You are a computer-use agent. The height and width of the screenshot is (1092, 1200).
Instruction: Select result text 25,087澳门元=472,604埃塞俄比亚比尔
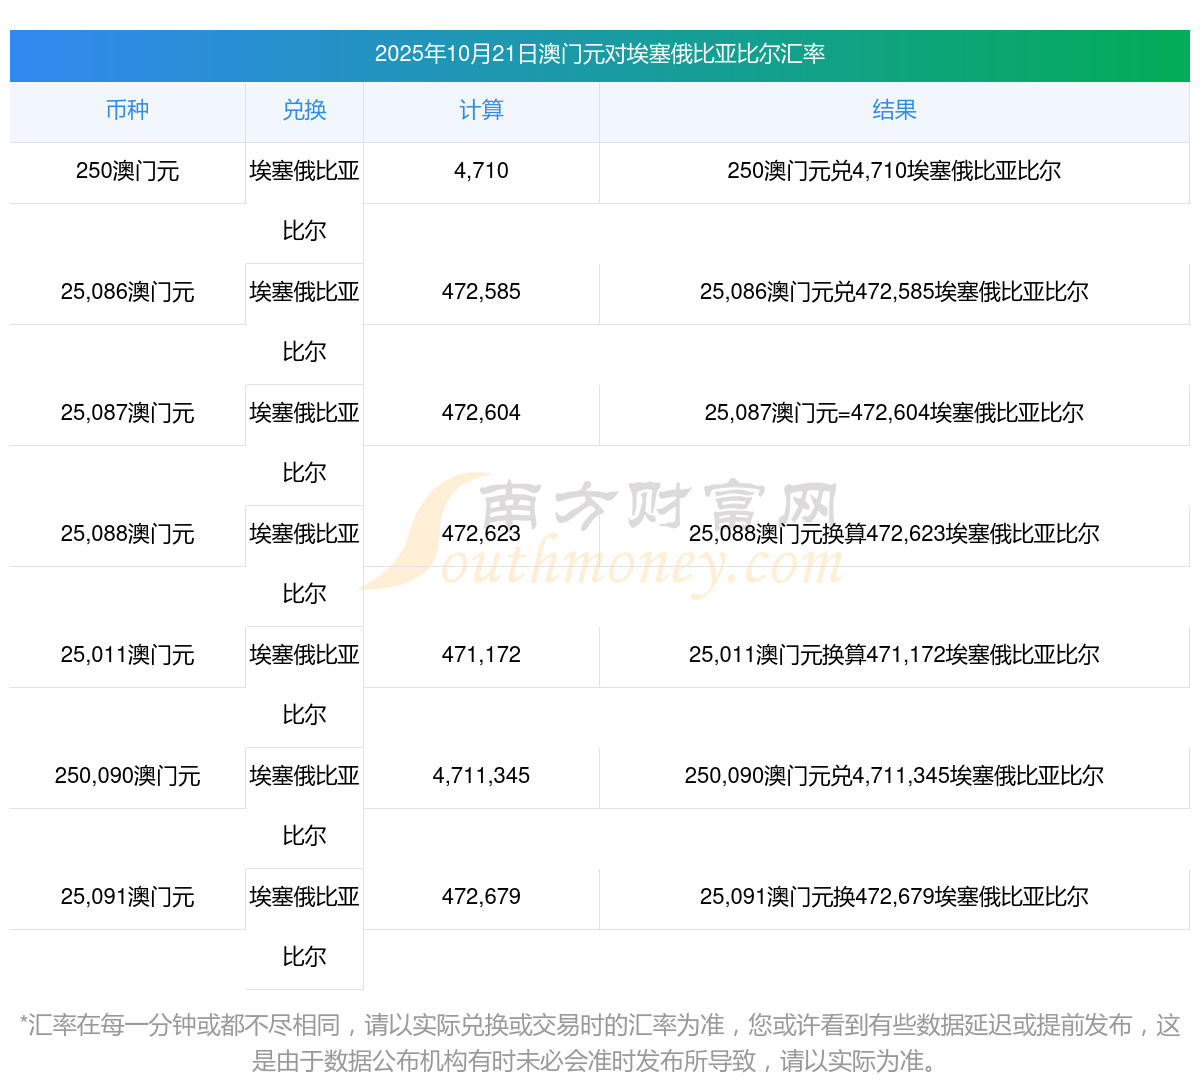coord(894,413)
